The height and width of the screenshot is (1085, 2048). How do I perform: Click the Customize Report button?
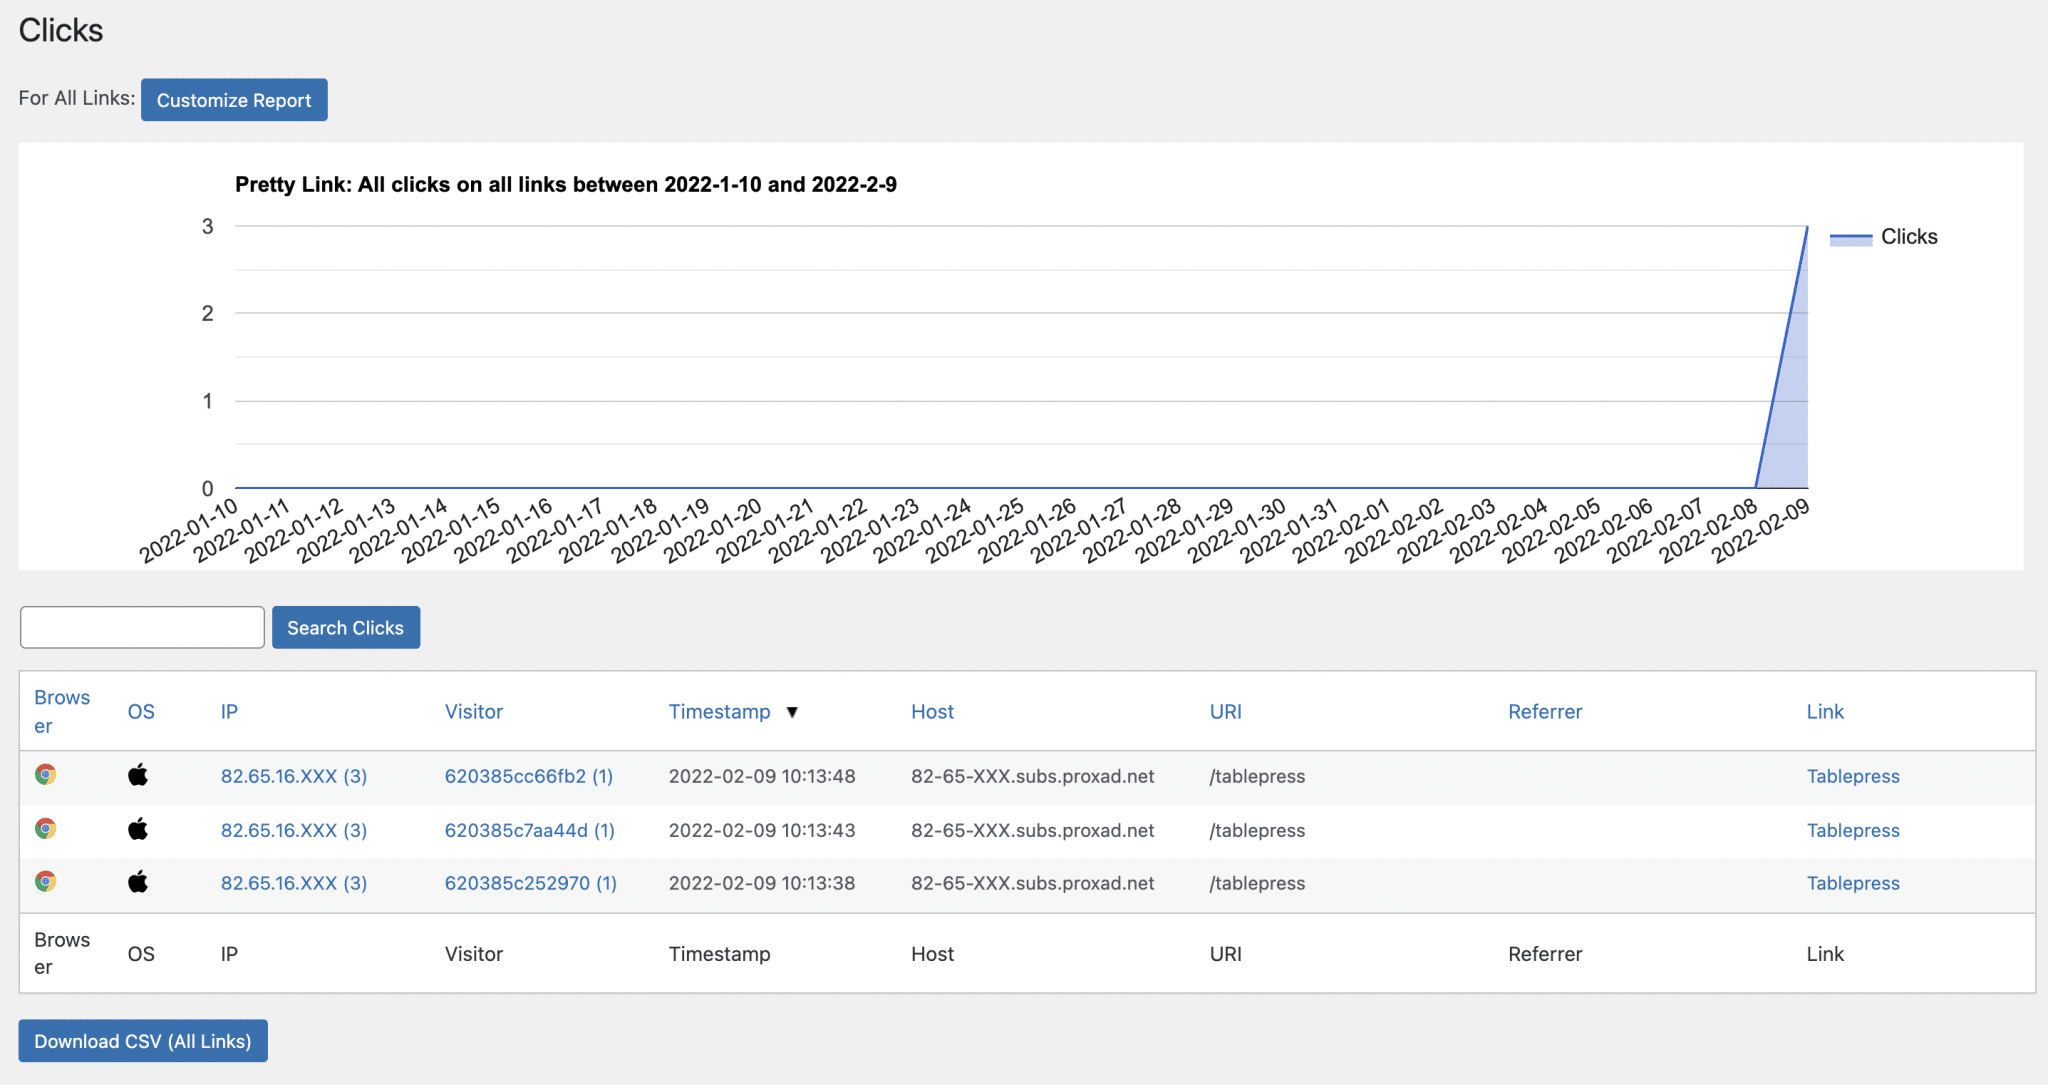pyautogui.click(x=233, y=99)
